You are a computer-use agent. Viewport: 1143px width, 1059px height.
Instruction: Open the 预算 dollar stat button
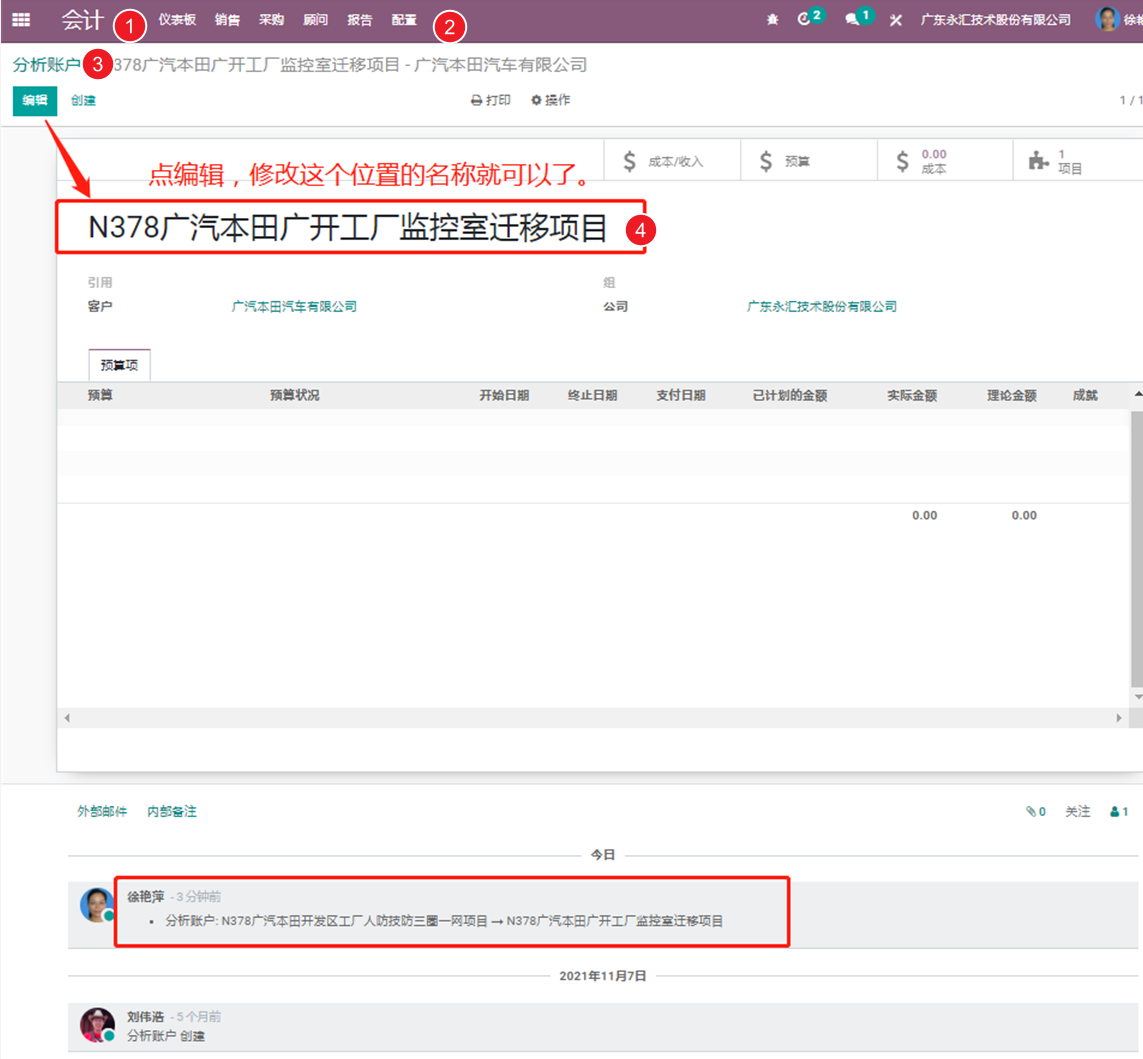pos(808,161)
